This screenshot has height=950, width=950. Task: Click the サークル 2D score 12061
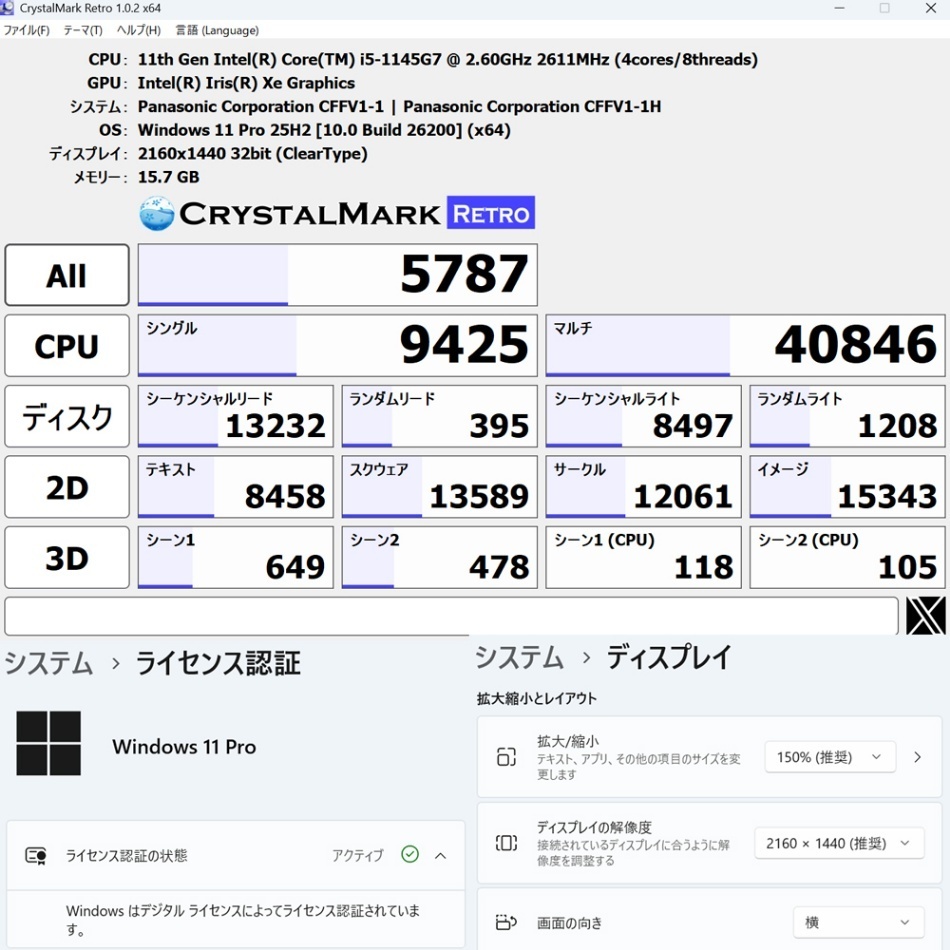(643, 487)
